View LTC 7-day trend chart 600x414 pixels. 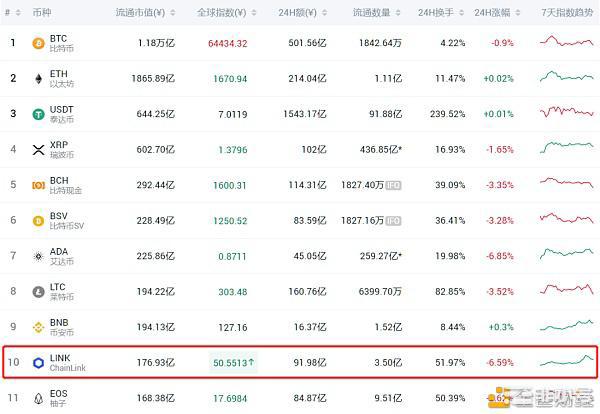[x=566, y=288]
